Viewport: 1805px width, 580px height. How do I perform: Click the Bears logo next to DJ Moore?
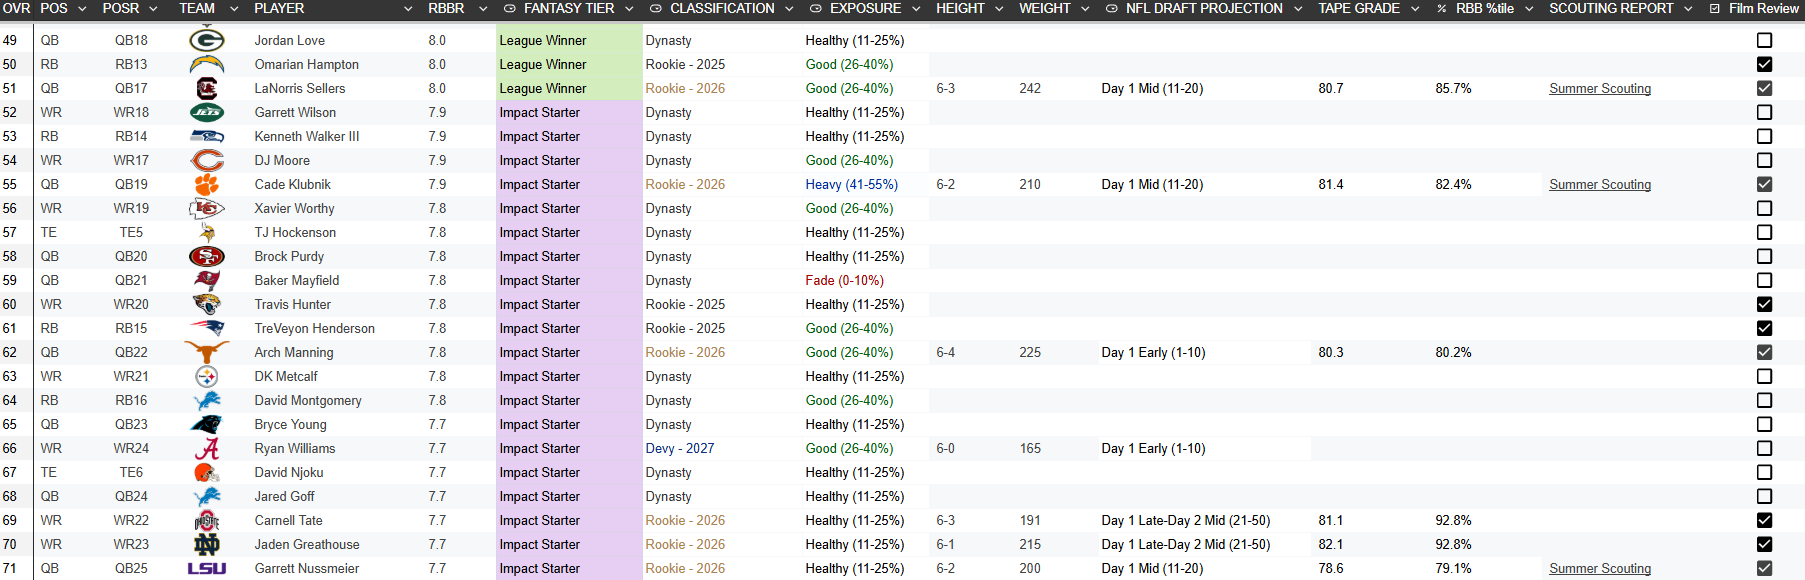tap(207, 160)
